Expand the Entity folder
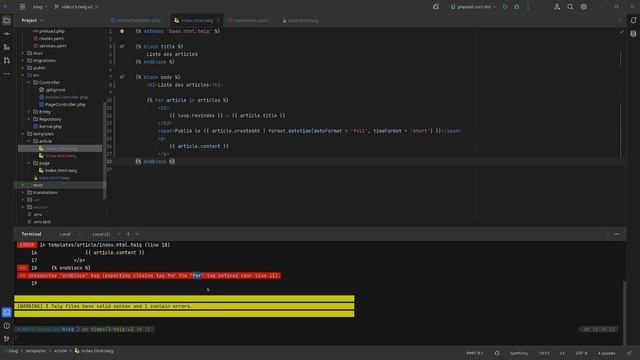The image size is (640, 360). click(x=29, y=112)
